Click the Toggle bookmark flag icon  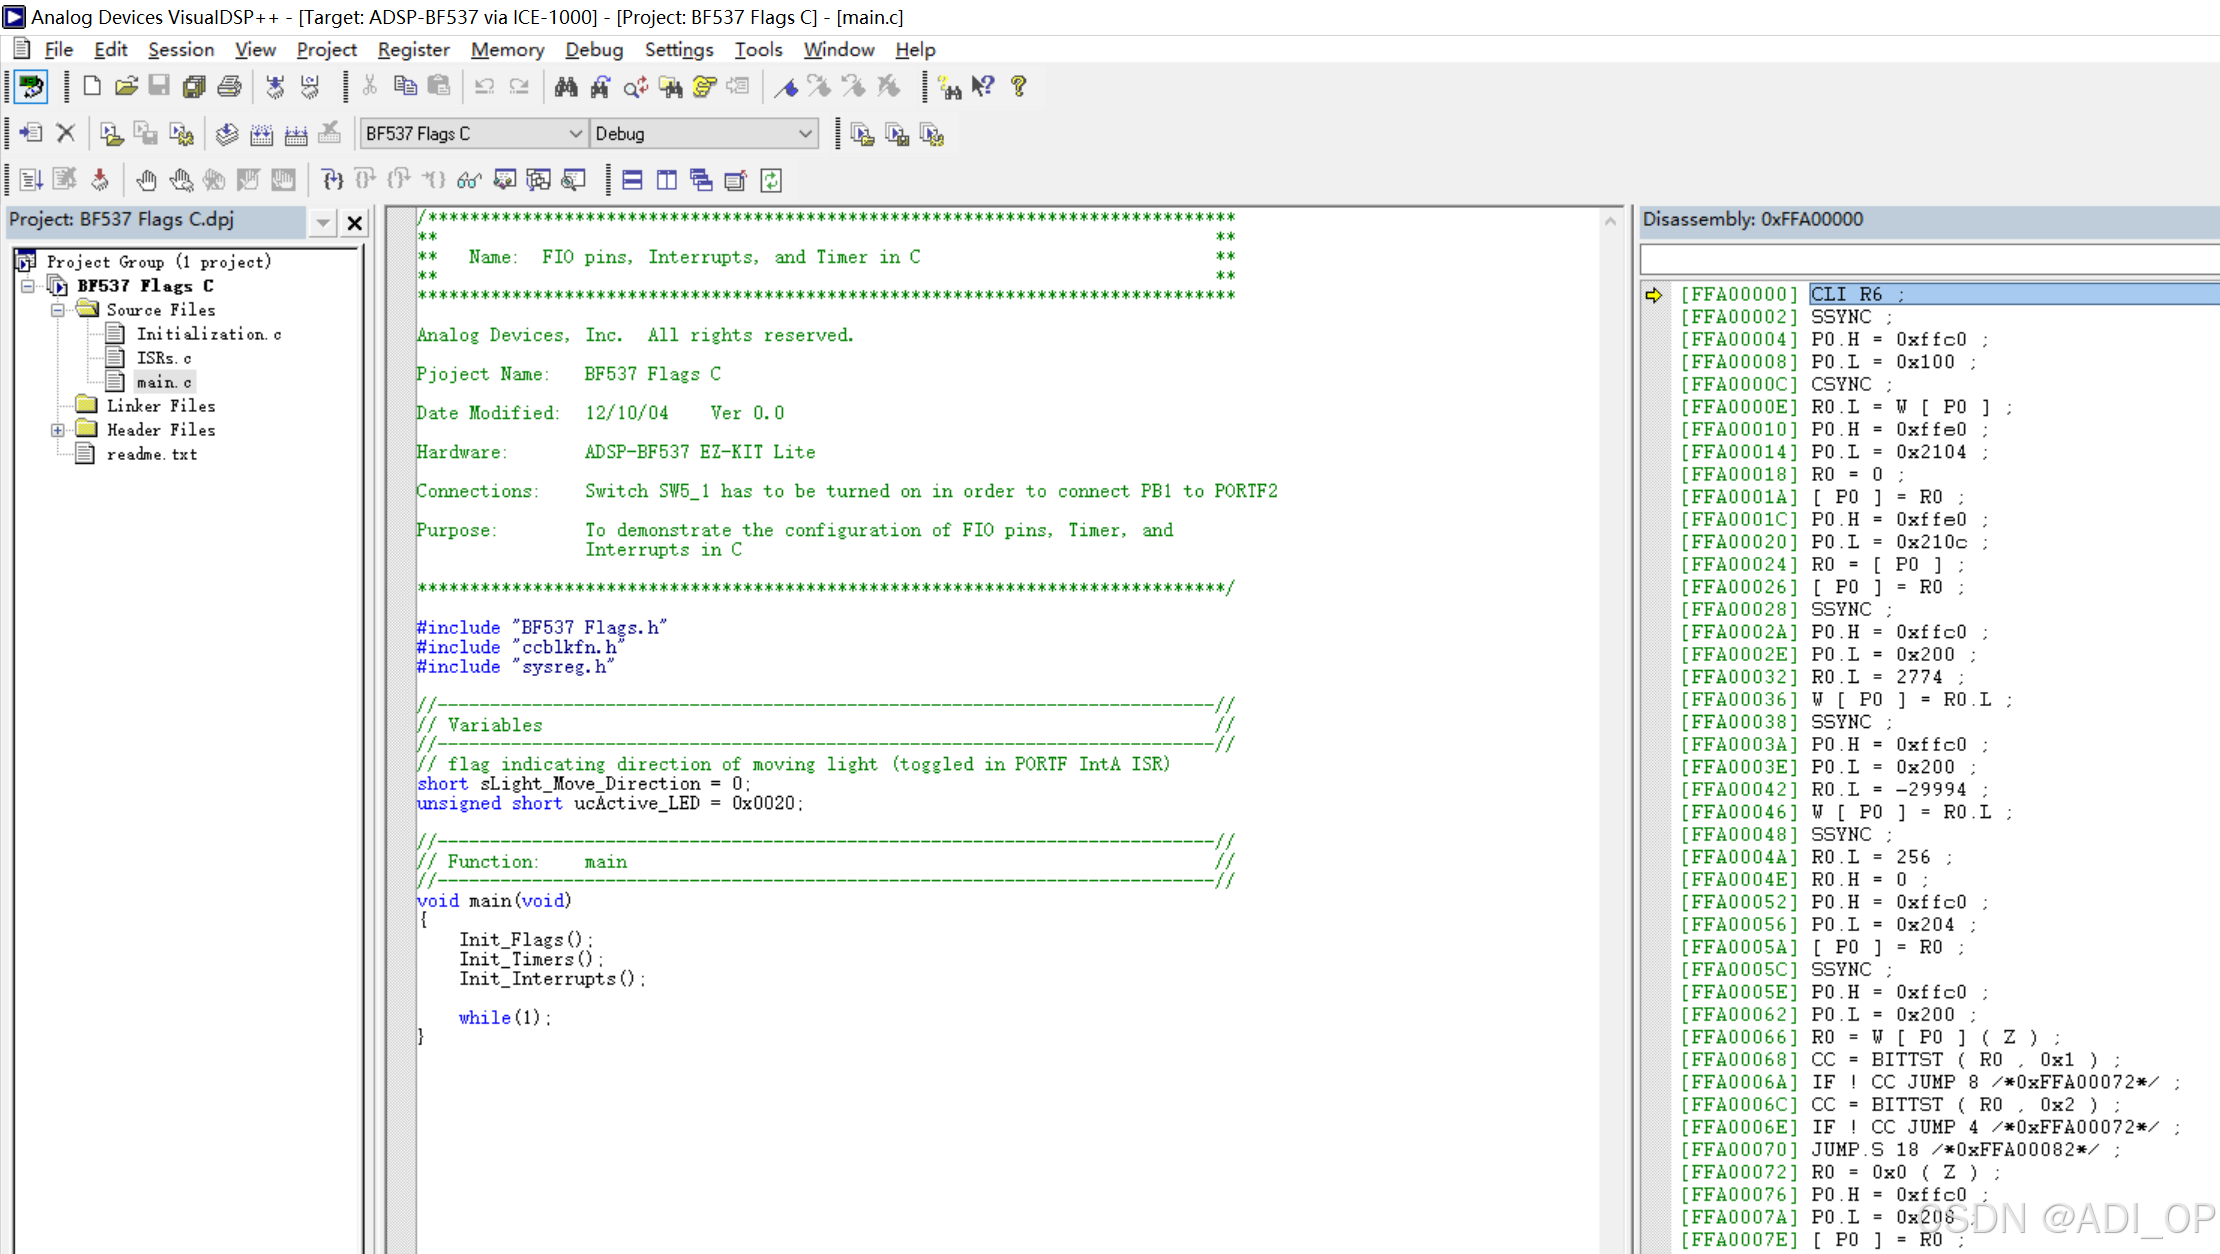point(786,87)
